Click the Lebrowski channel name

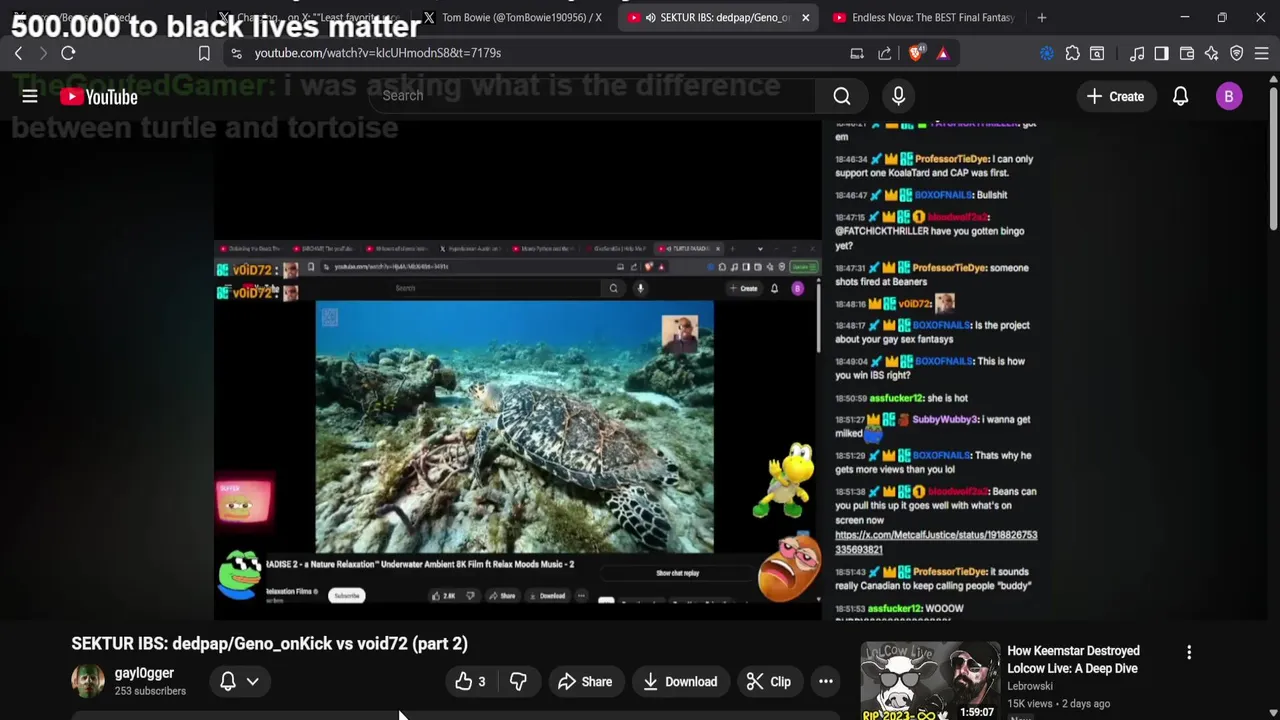(x=1030, y=687)
